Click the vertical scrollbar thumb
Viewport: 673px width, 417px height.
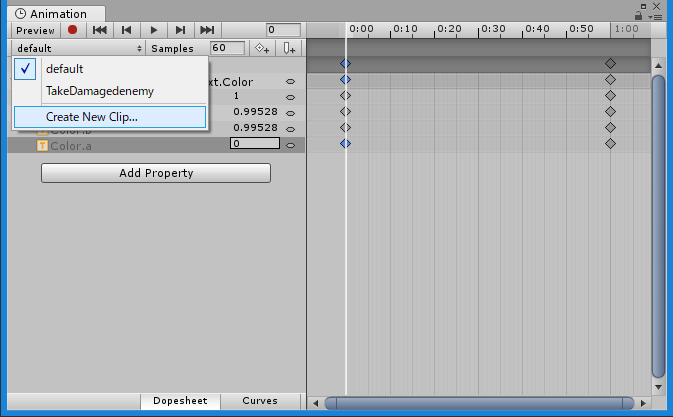pyautogui.click(x=658, y=227)
